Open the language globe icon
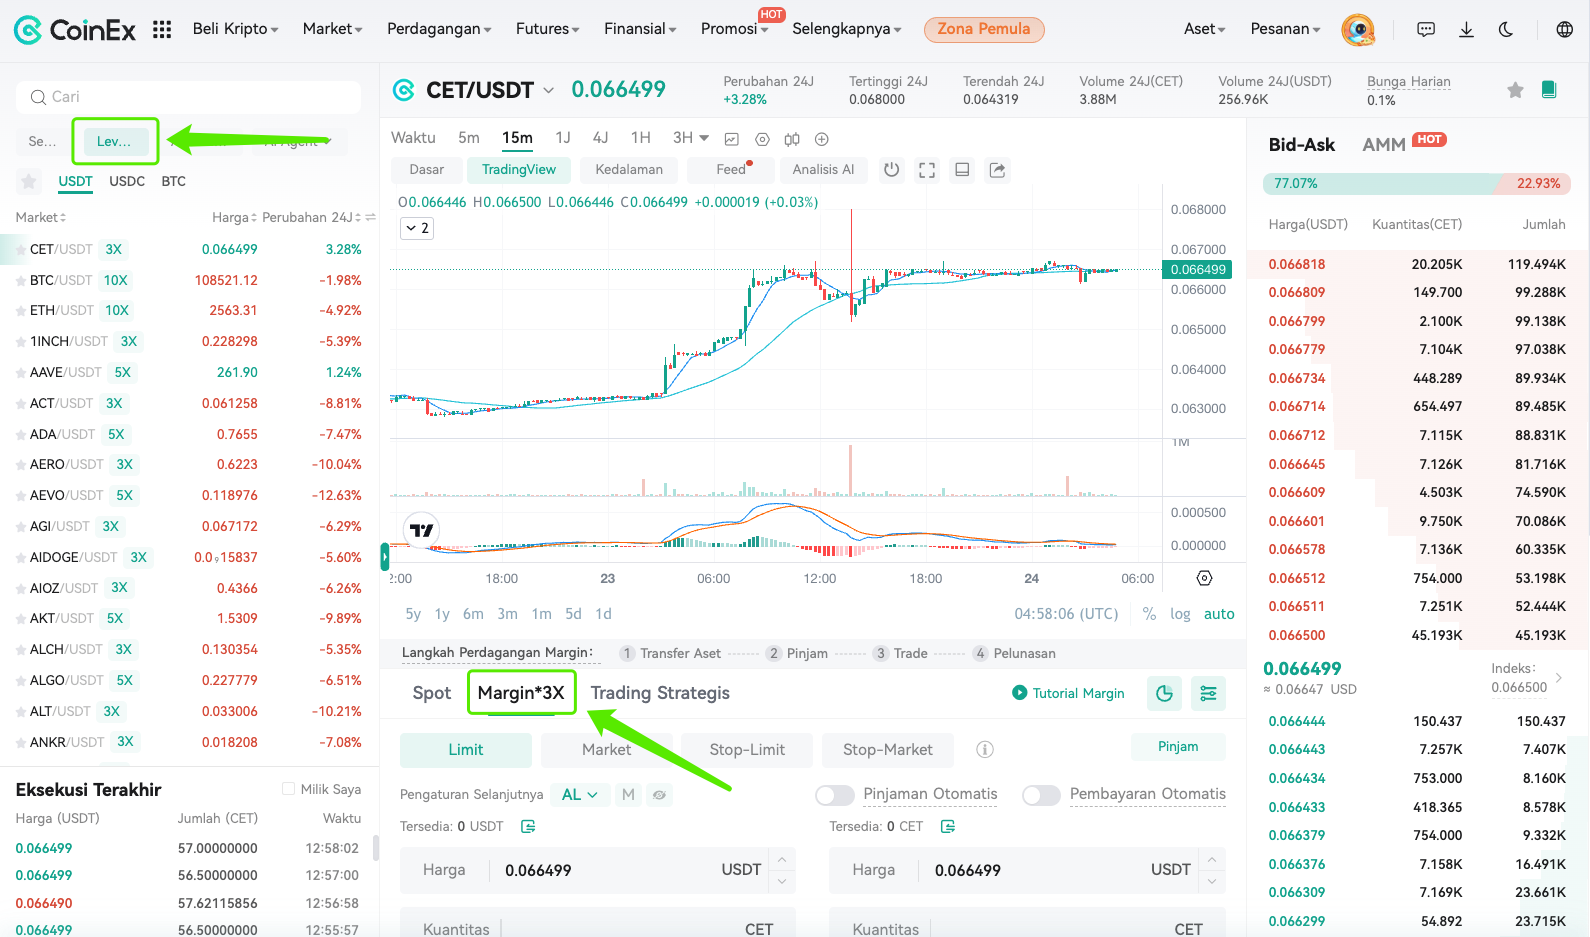Image resolution: width=1590 pixels, height=937 pixels. [x=1565, y=30]
